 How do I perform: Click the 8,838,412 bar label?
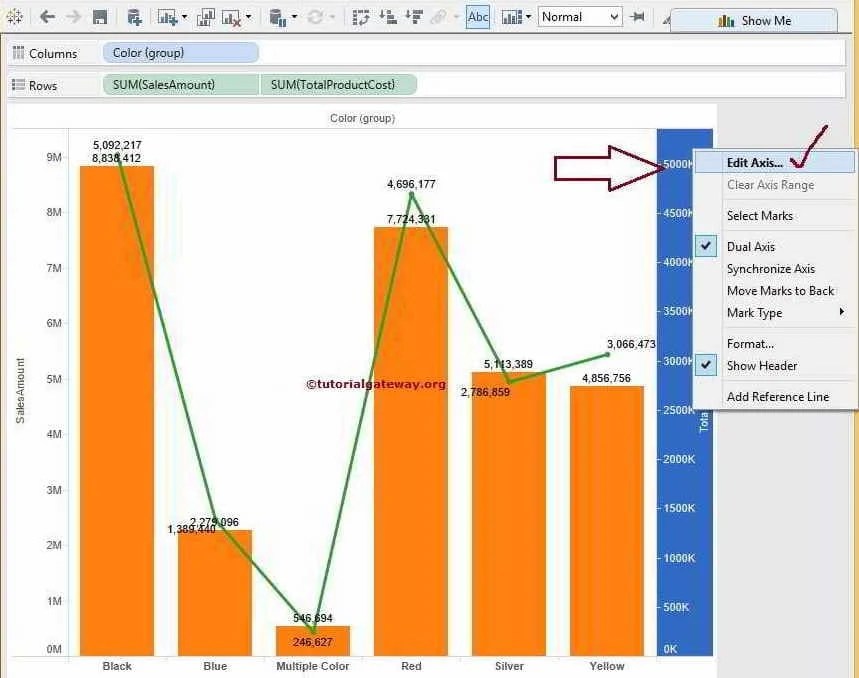click(116, 158)
